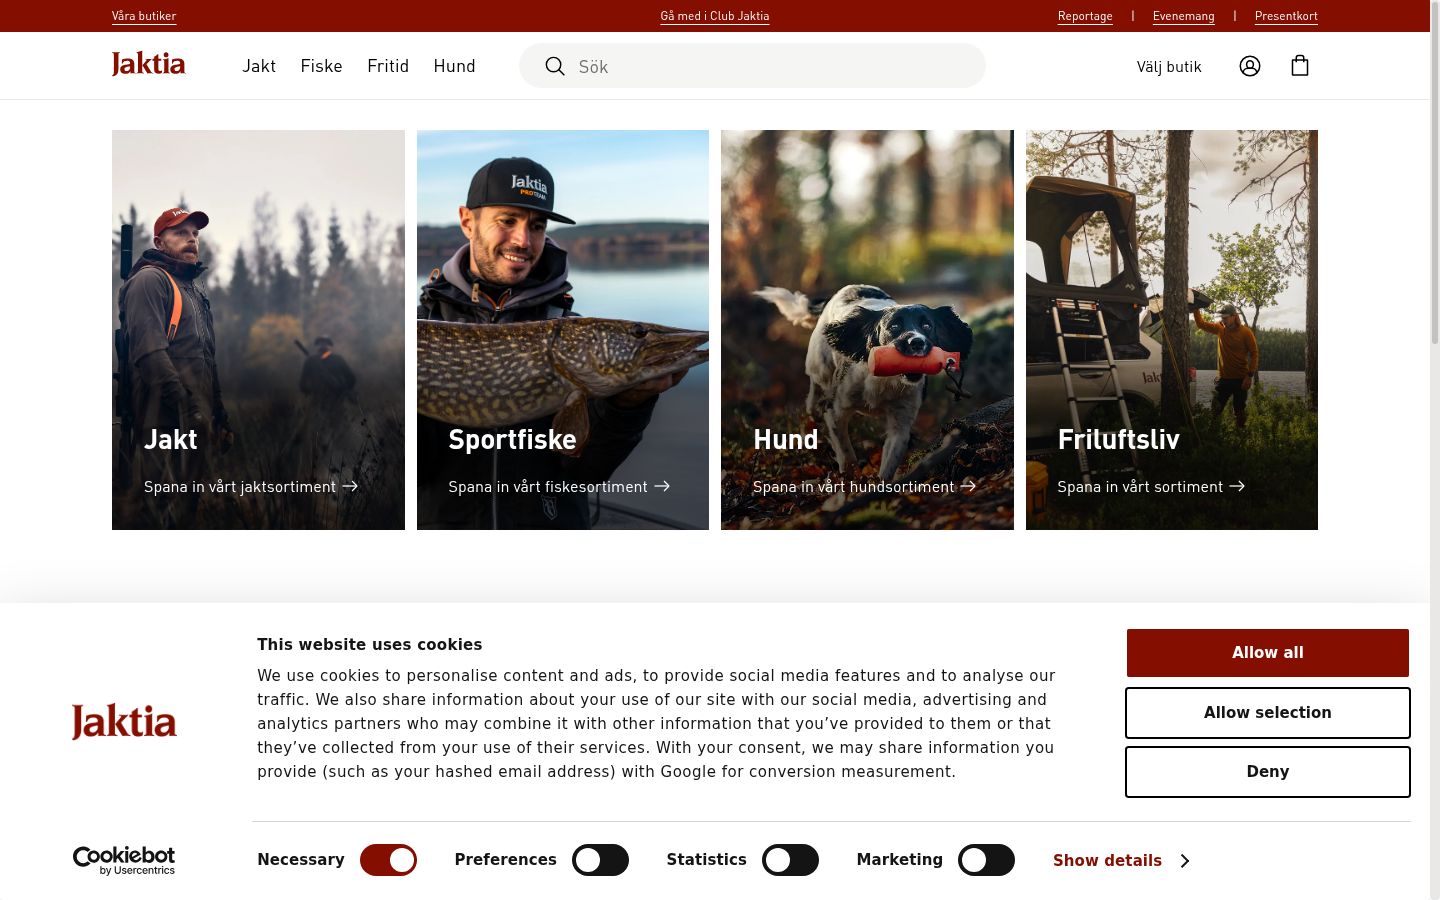The height and width of the screenshot is (900, 1440).
Task: Expand Show details chevron
Action: click(1185, 861)
